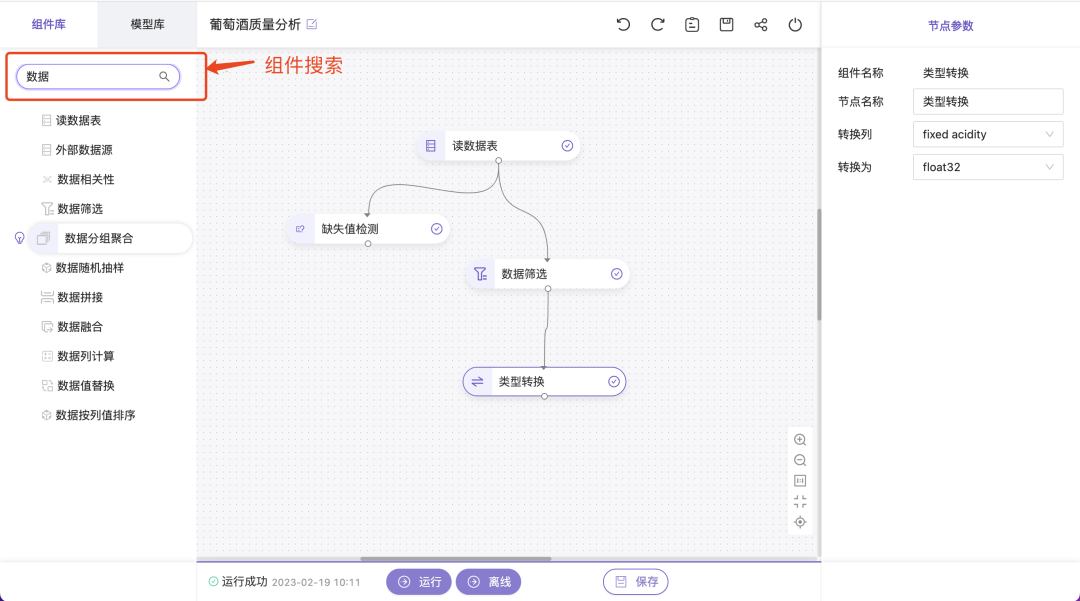
Task: Click the zoom out canvas icon
Action: (x=800, y=460)
